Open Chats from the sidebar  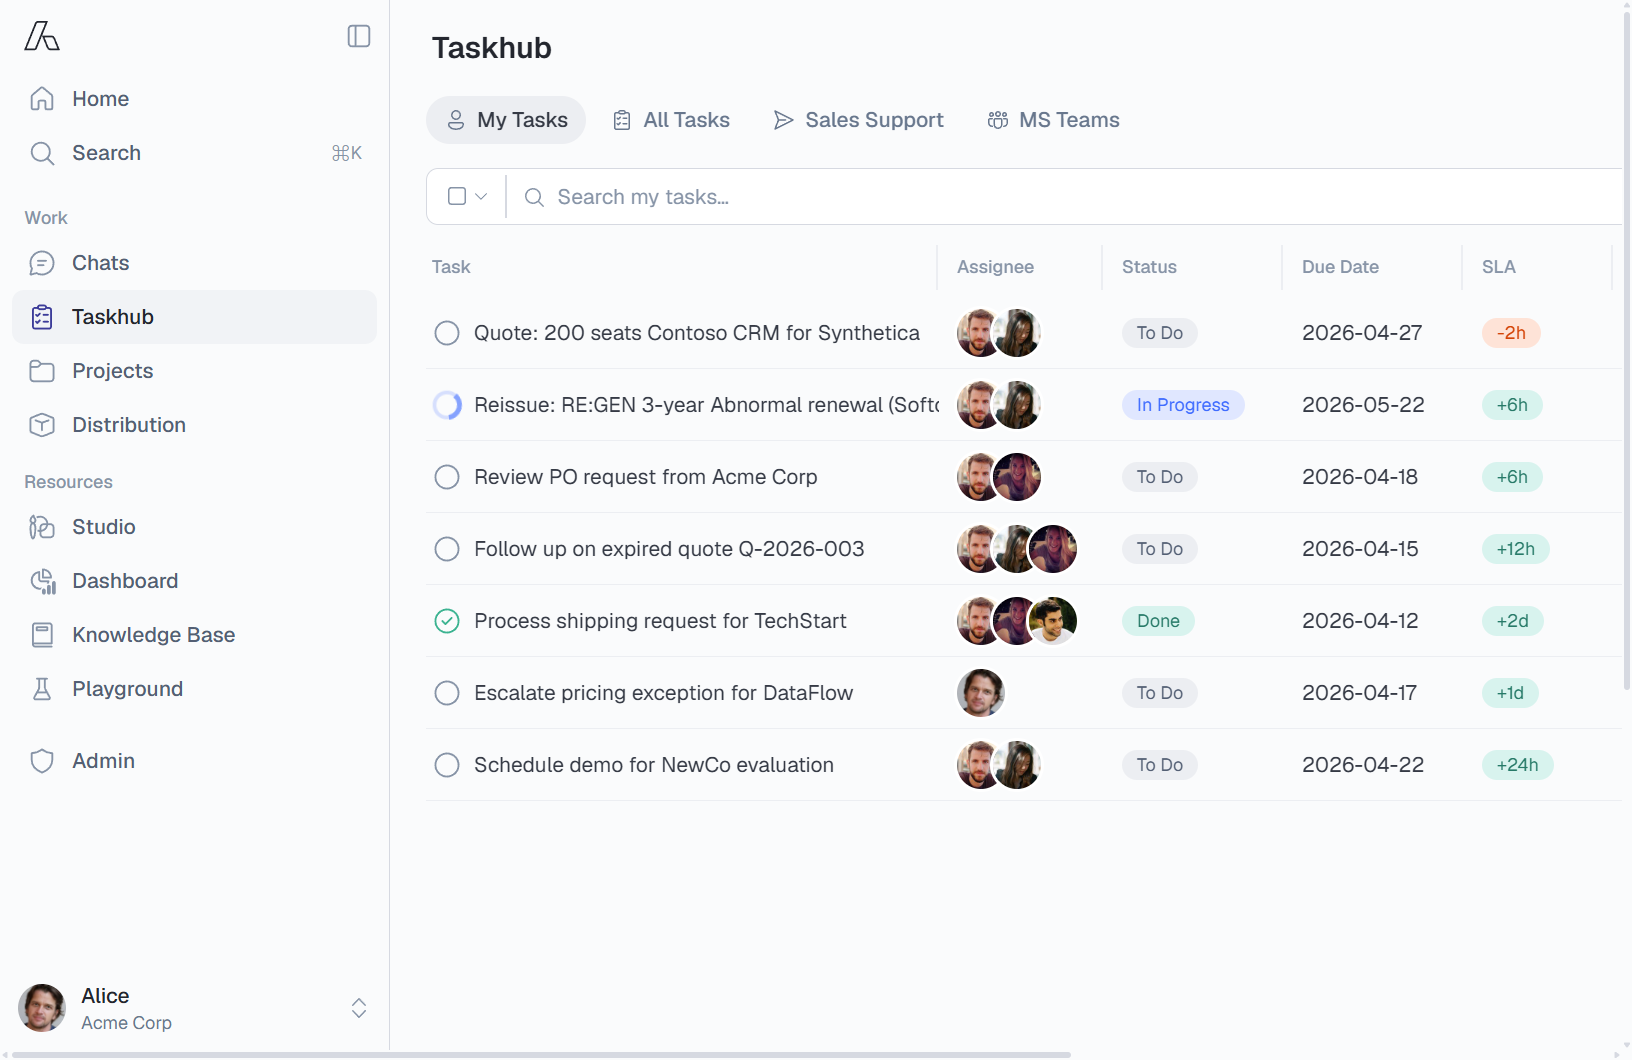pos(194,263)
